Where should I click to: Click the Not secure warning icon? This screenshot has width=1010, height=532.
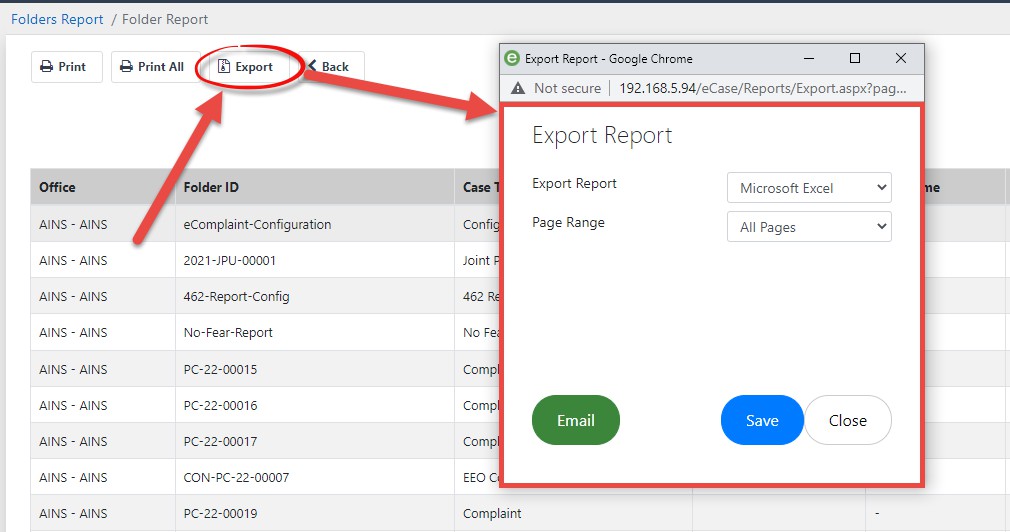[x=518, y=88]
